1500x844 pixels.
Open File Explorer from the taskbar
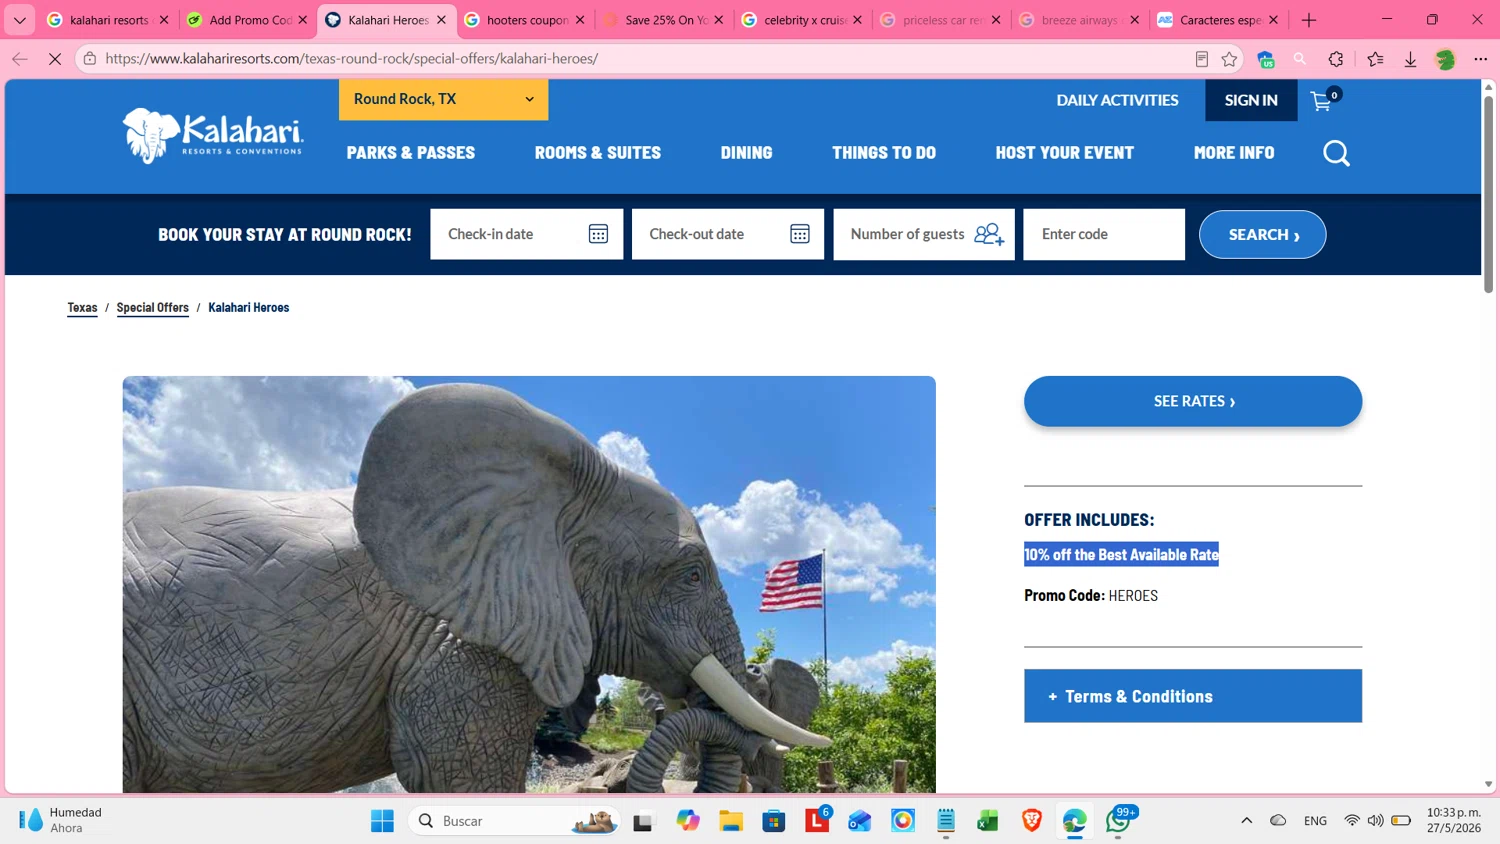click(x=731, y=821)
